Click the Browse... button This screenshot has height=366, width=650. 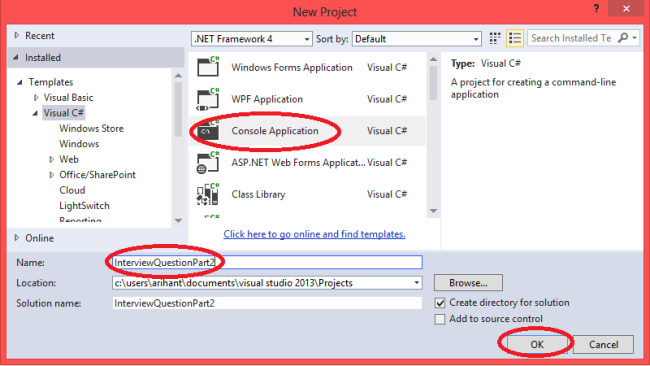[468, 283]
